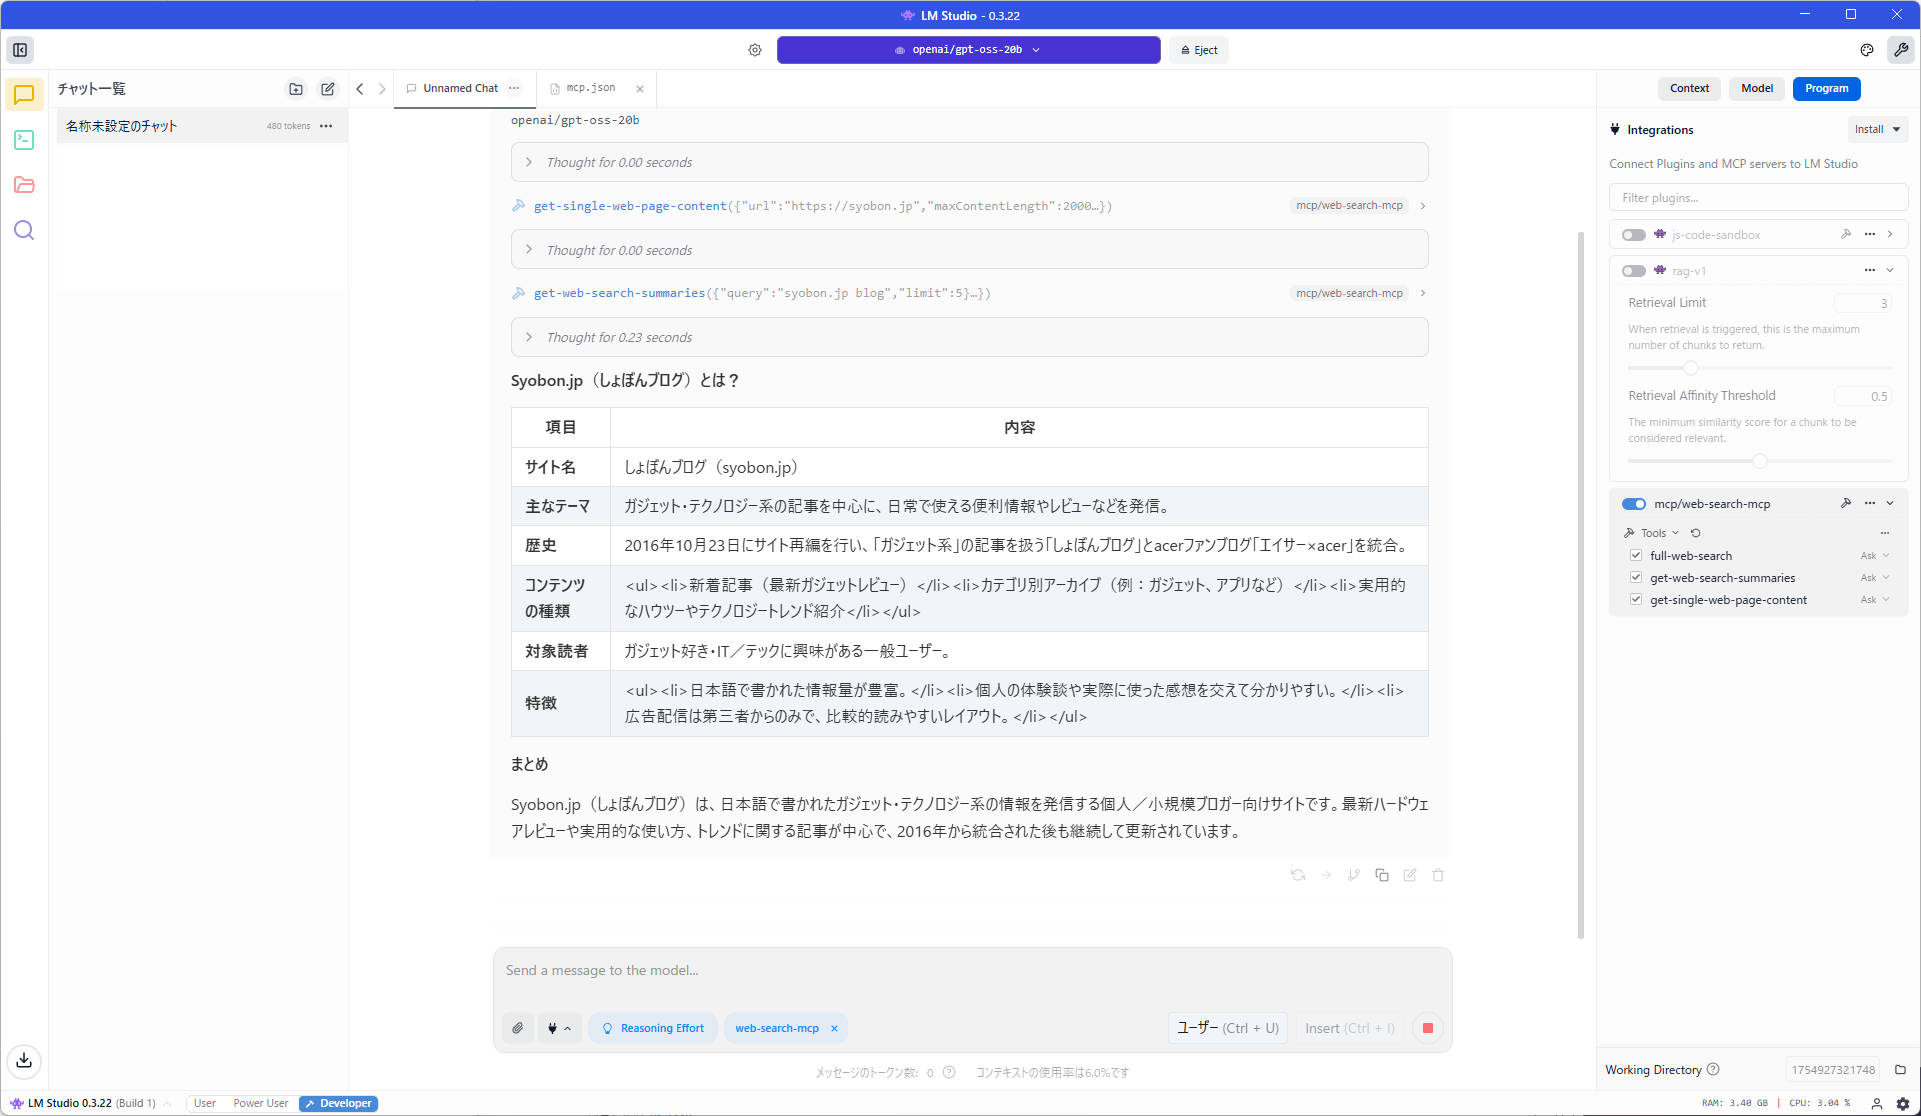Toggle the rag-v1 plugin switch
Viewport: 1921px width, 1116px height.
click(1634, 271)
